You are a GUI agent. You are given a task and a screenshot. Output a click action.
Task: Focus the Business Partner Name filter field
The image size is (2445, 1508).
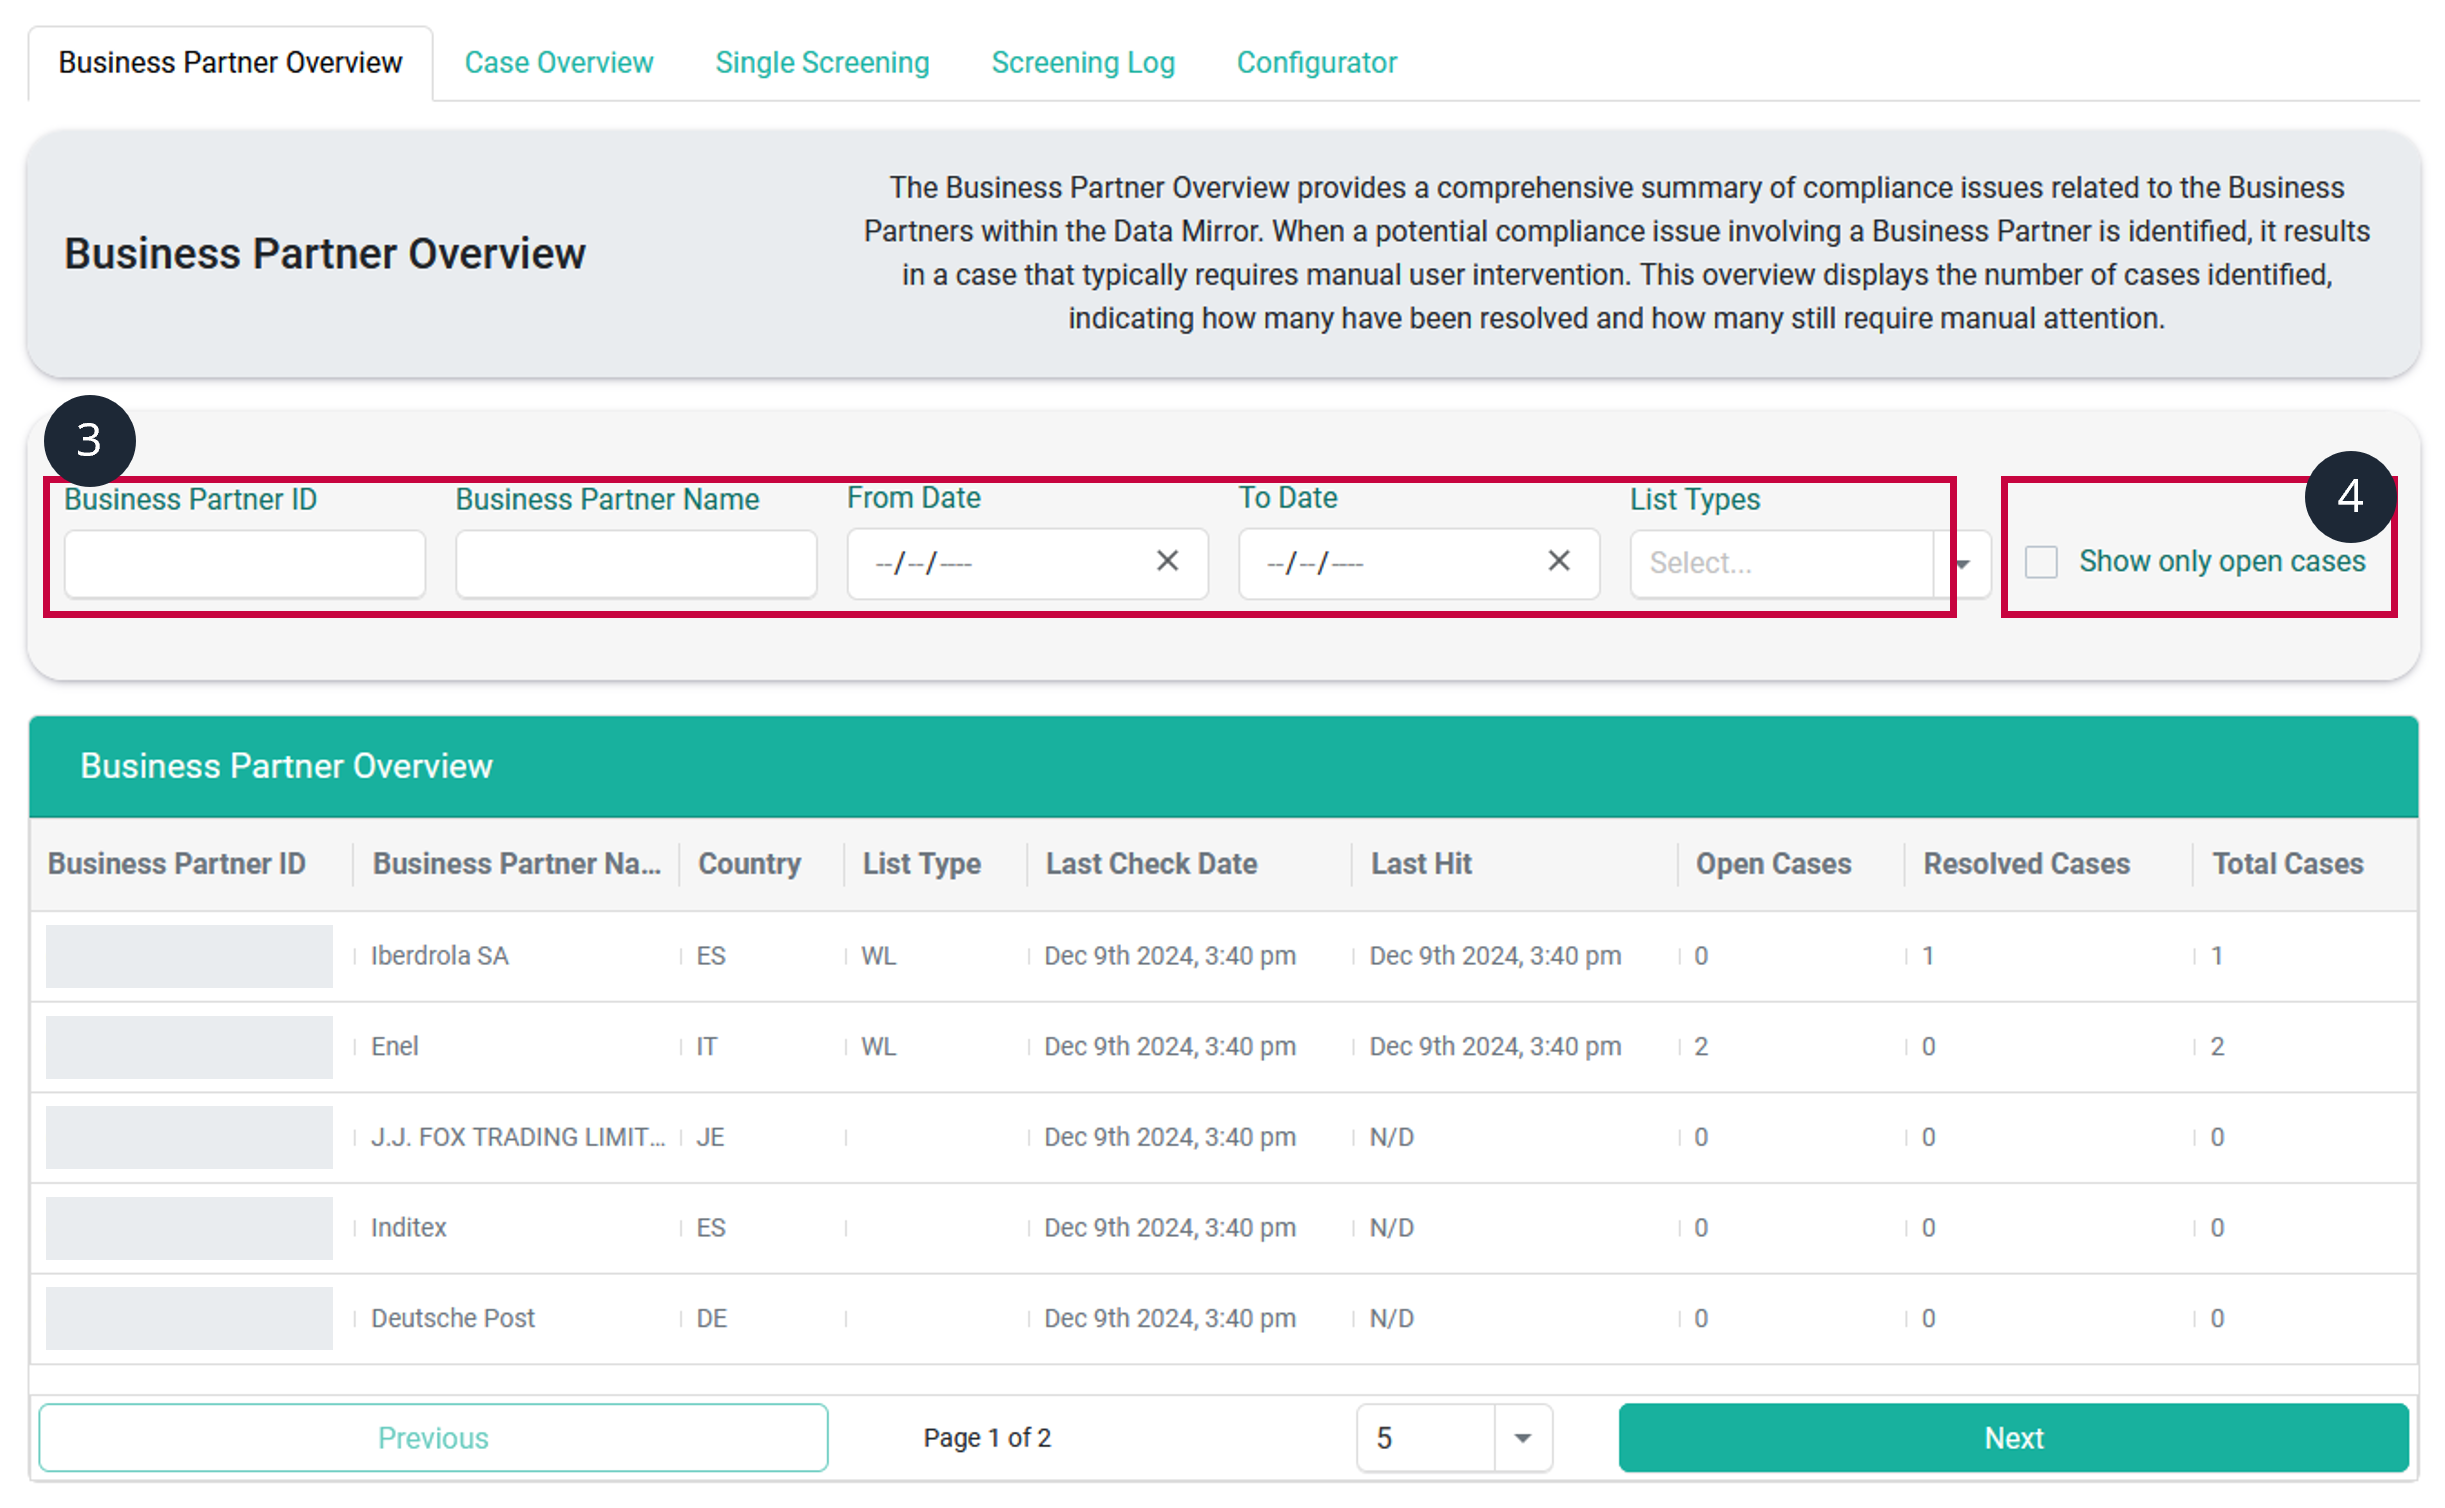636,564
